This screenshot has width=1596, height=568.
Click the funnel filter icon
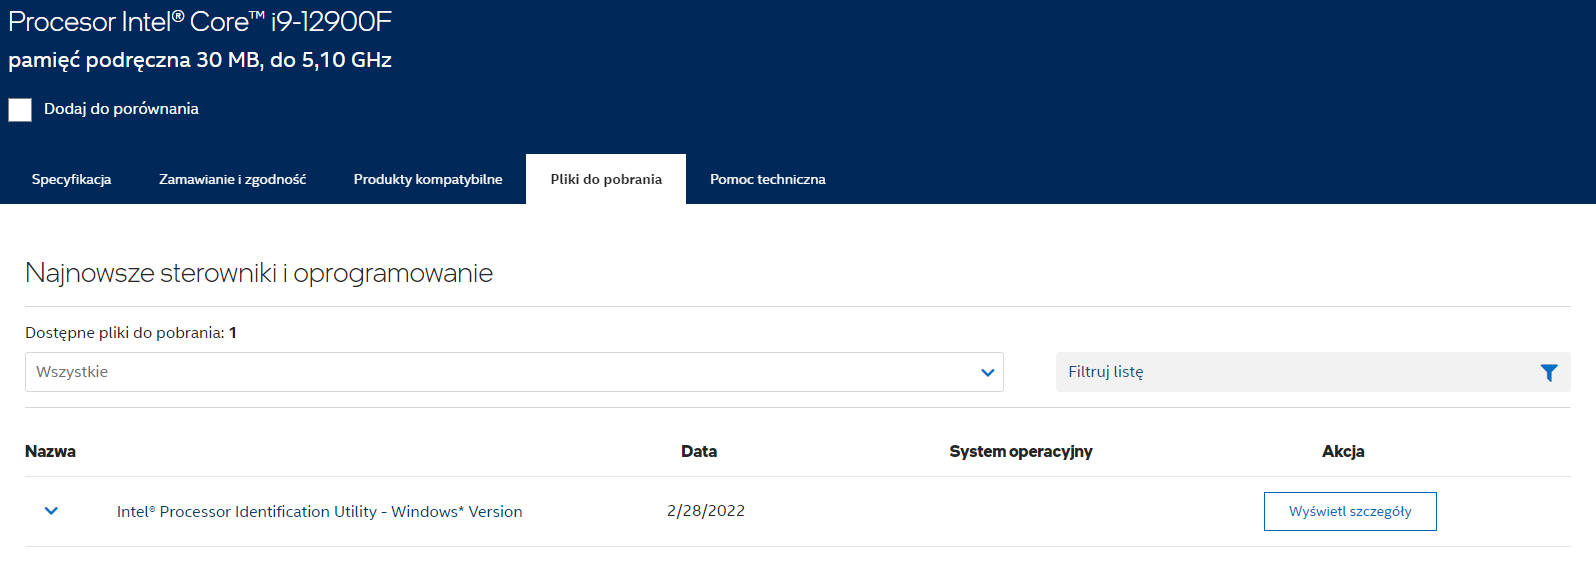pyautogui.click(x=1549, y=372)
